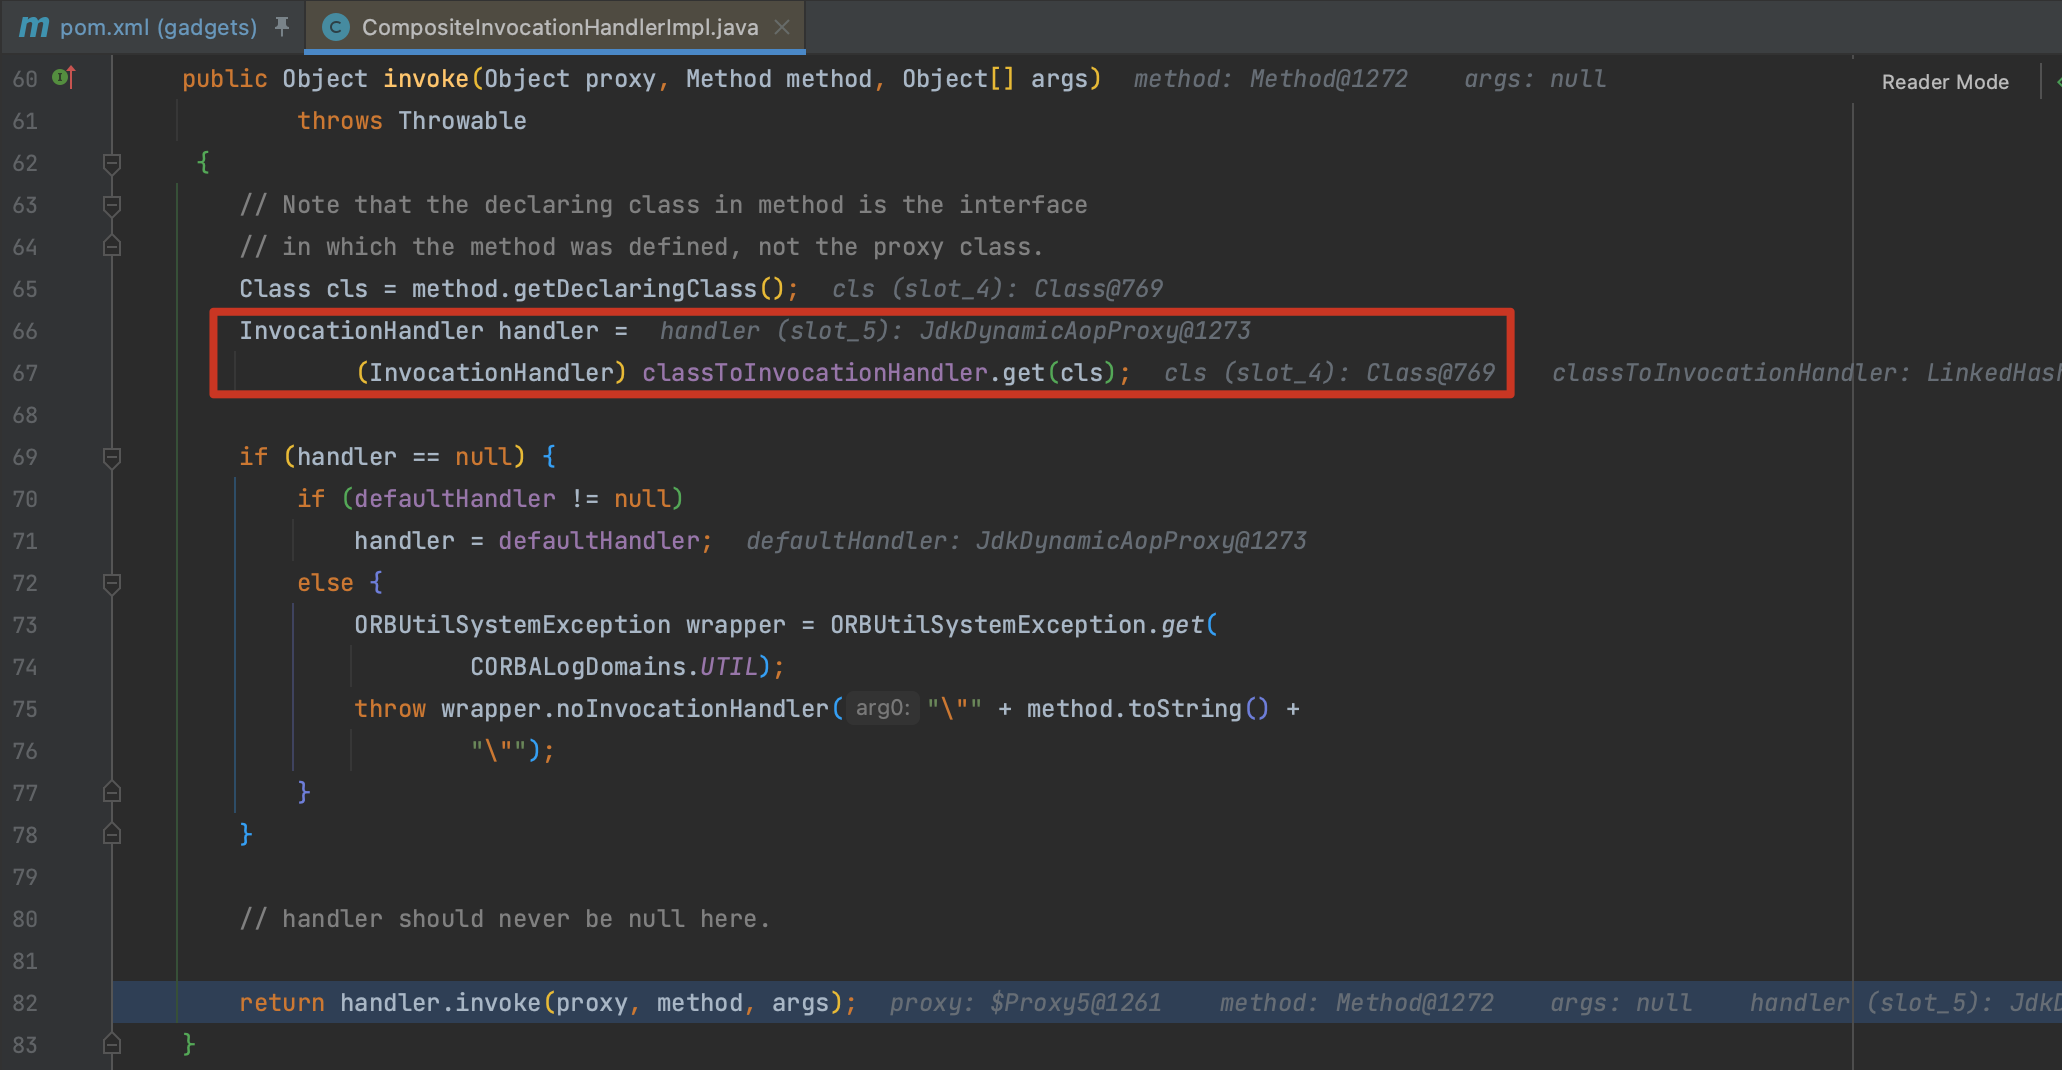The height and width of the screenshot is (1070, 2062).
Task: Click the throws Throwable clause on line 61
Action: [x=412, y=121]
